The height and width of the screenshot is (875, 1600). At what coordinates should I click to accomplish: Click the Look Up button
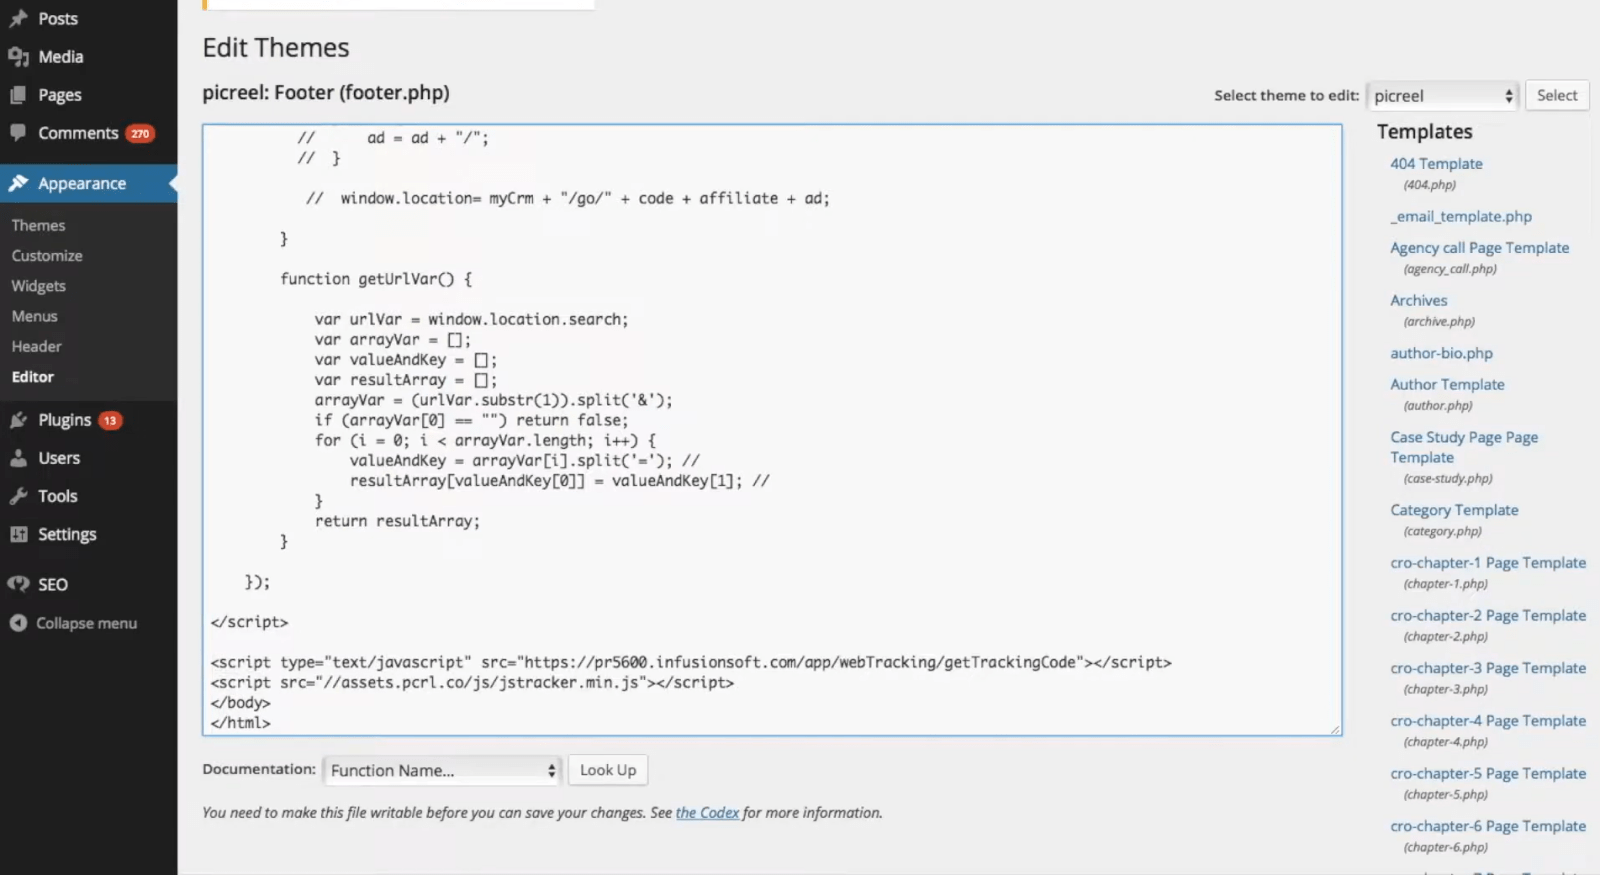point(608,770)
